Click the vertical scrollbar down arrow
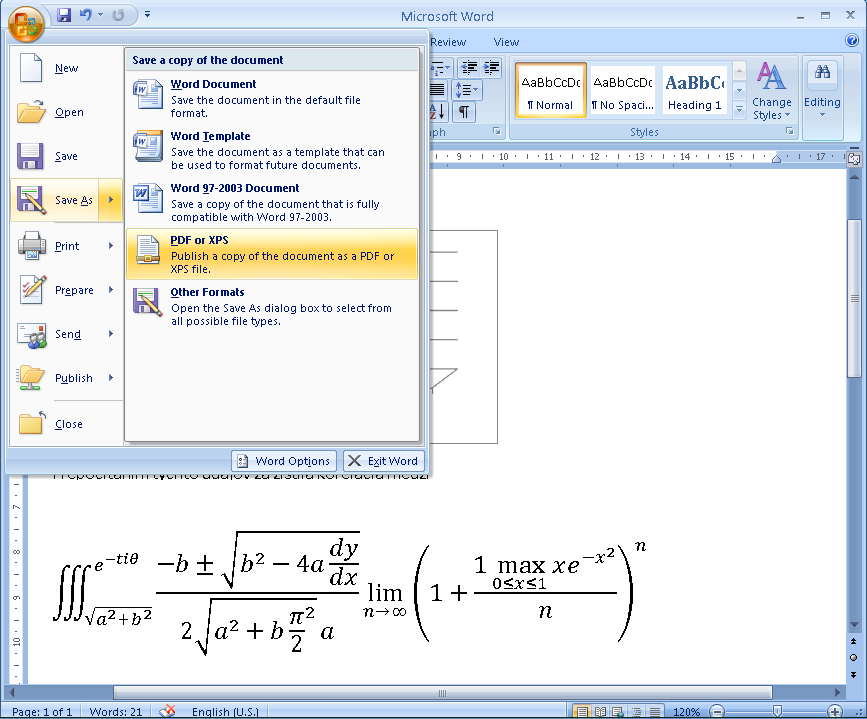This screenshot has height=719, width=867. (854, 625)
